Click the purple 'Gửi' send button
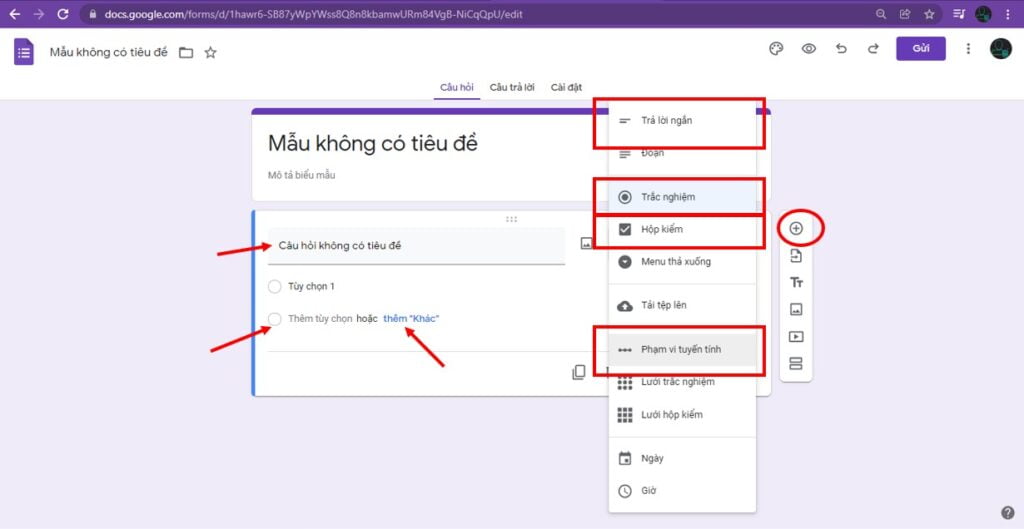 (x=920, y=49)
